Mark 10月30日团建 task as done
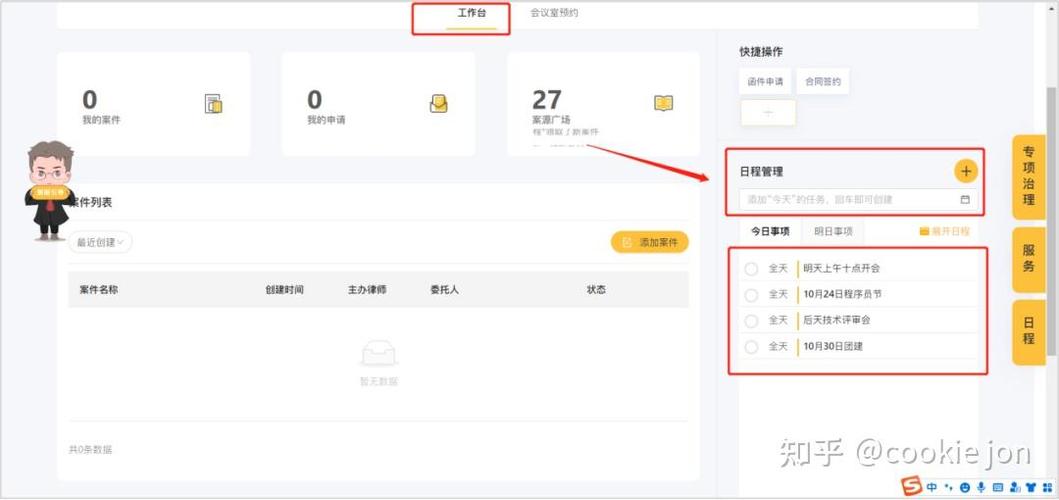The image size is (1059, 500). click(x=750, y=347)
